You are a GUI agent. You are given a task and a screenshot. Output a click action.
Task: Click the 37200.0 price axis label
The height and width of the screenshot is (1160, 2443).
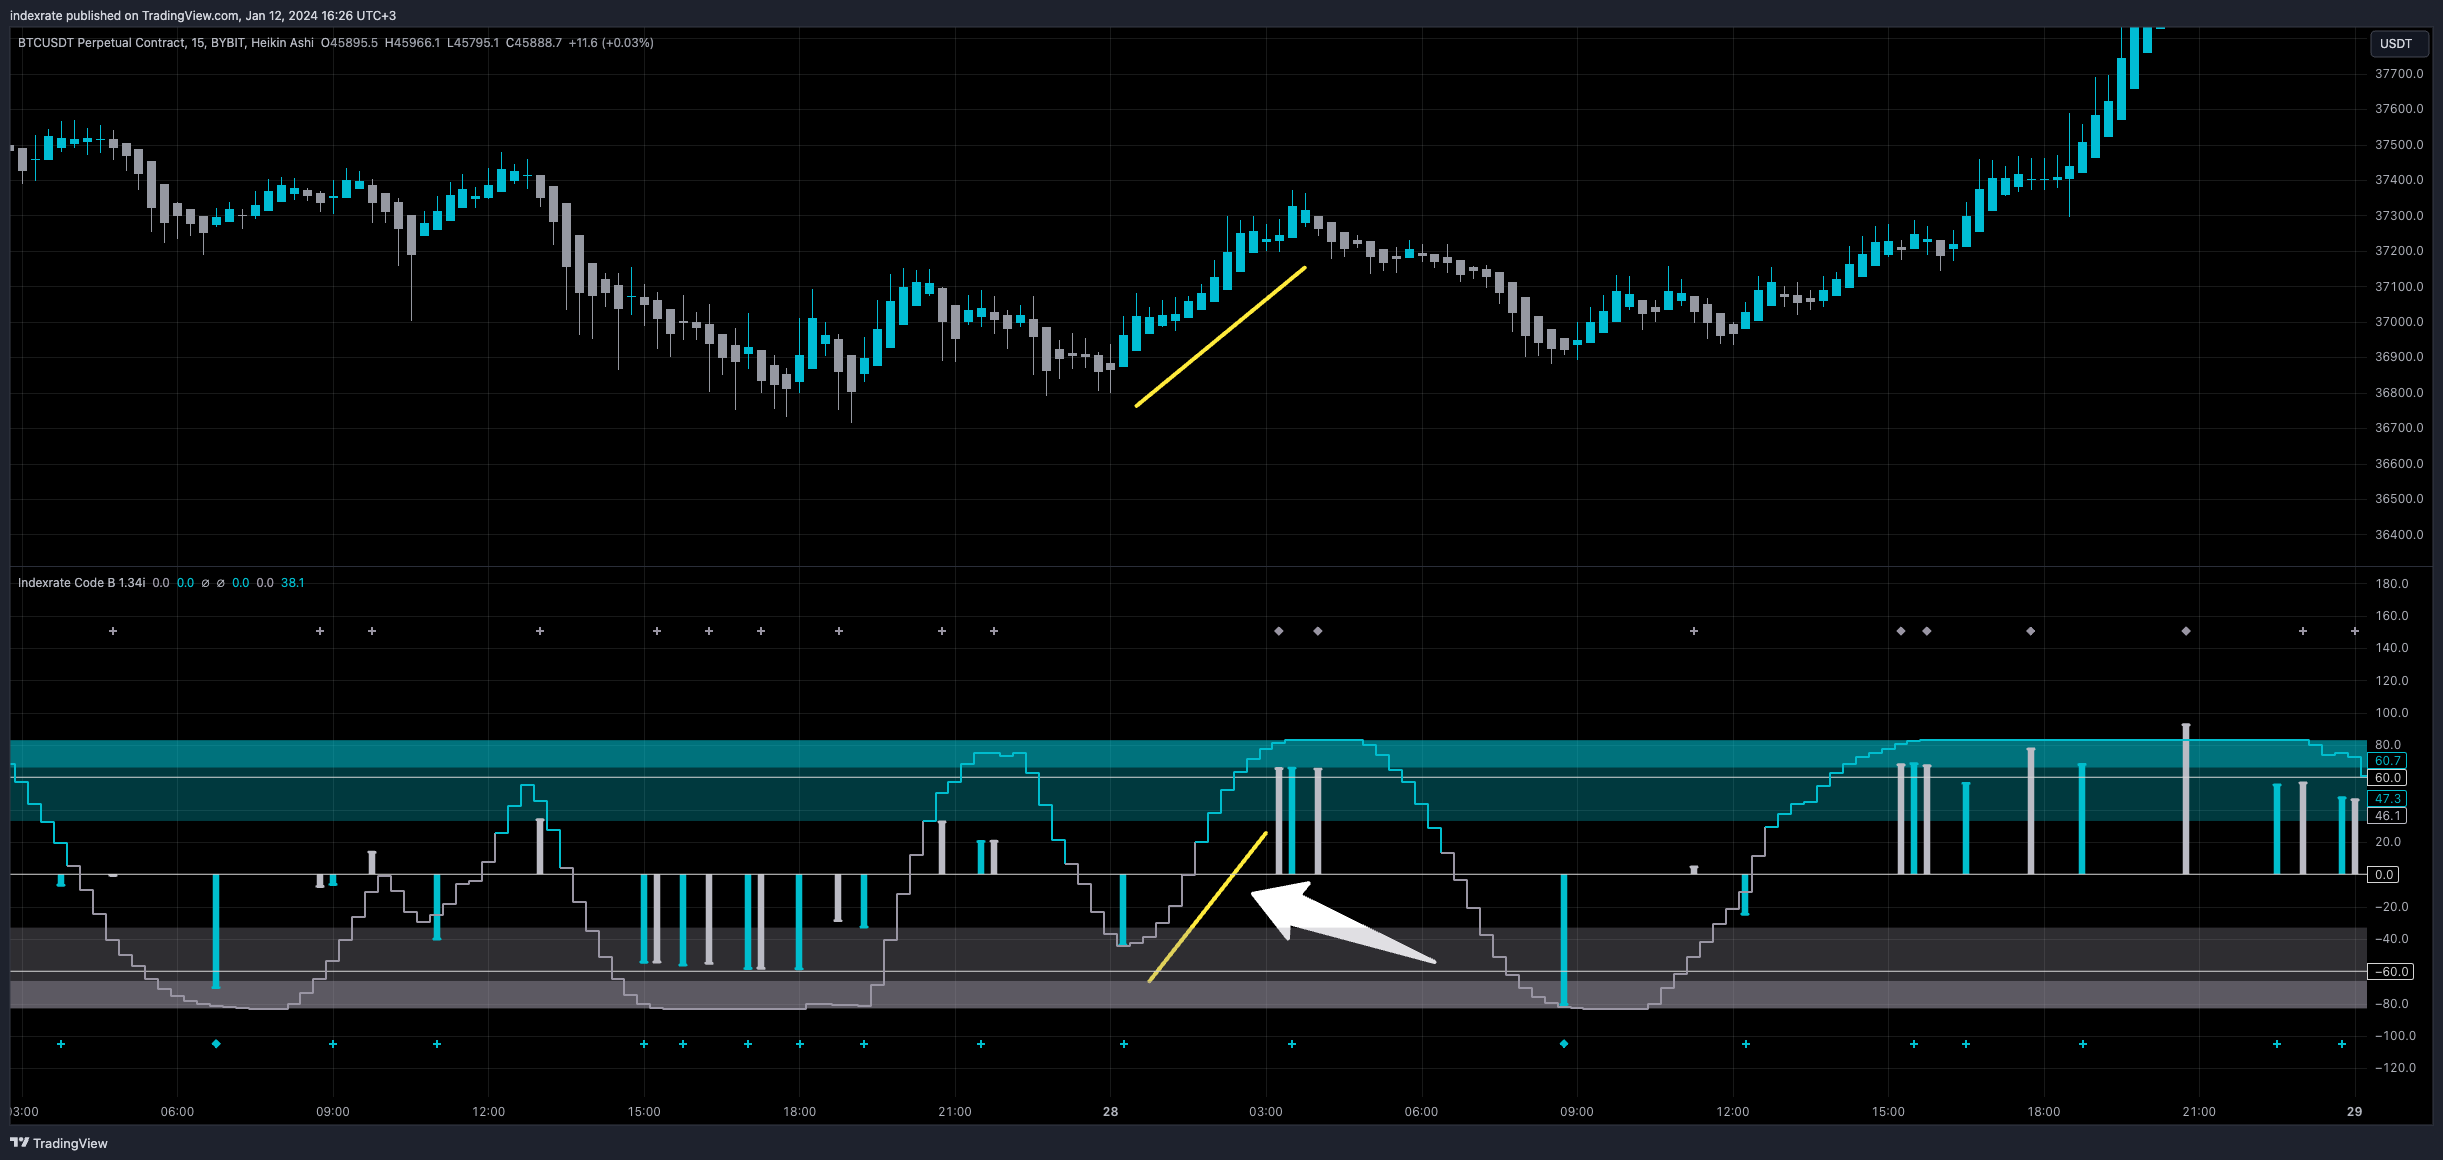tap(2399, 251)
